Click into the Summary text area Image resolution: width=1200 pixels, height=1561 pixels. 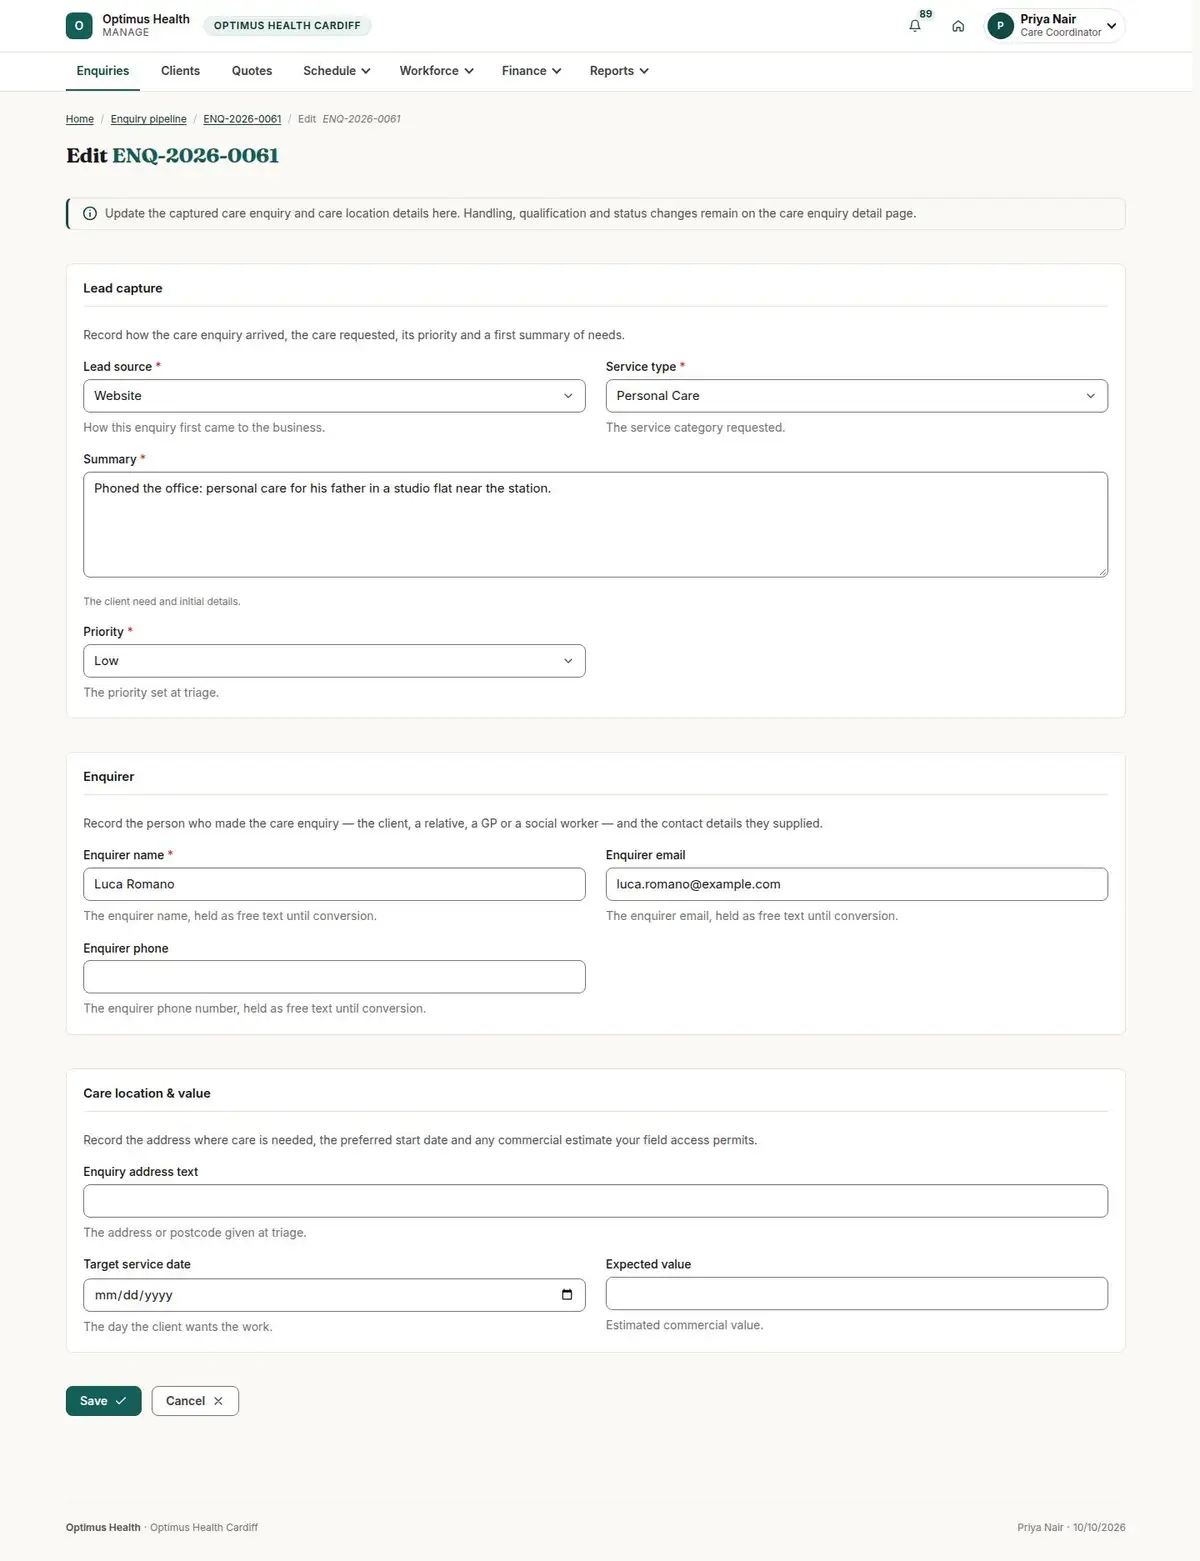[x=595, y=524]
